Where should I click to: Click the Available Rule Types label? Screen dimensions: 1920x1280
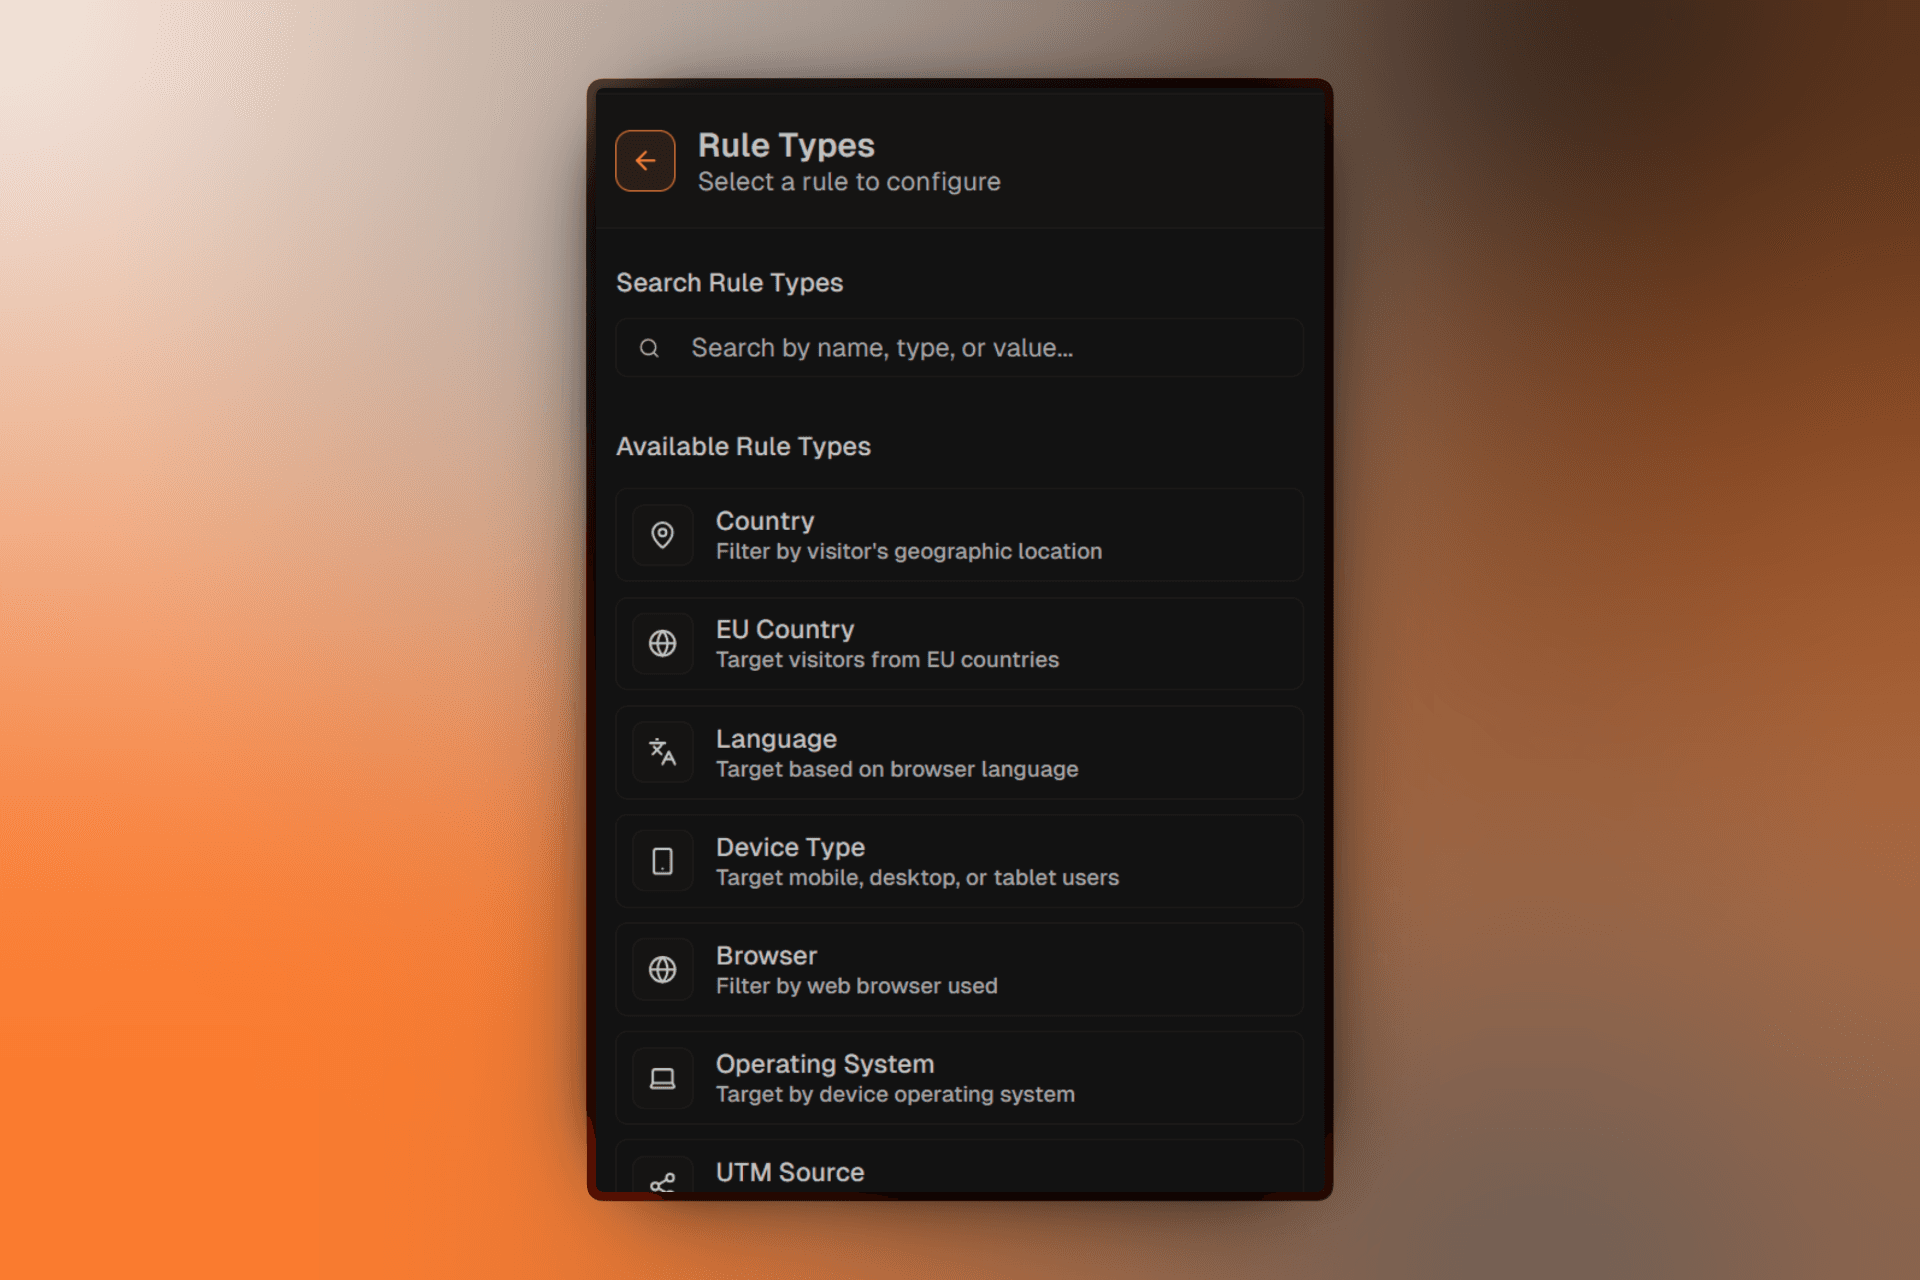coord(744,446)
